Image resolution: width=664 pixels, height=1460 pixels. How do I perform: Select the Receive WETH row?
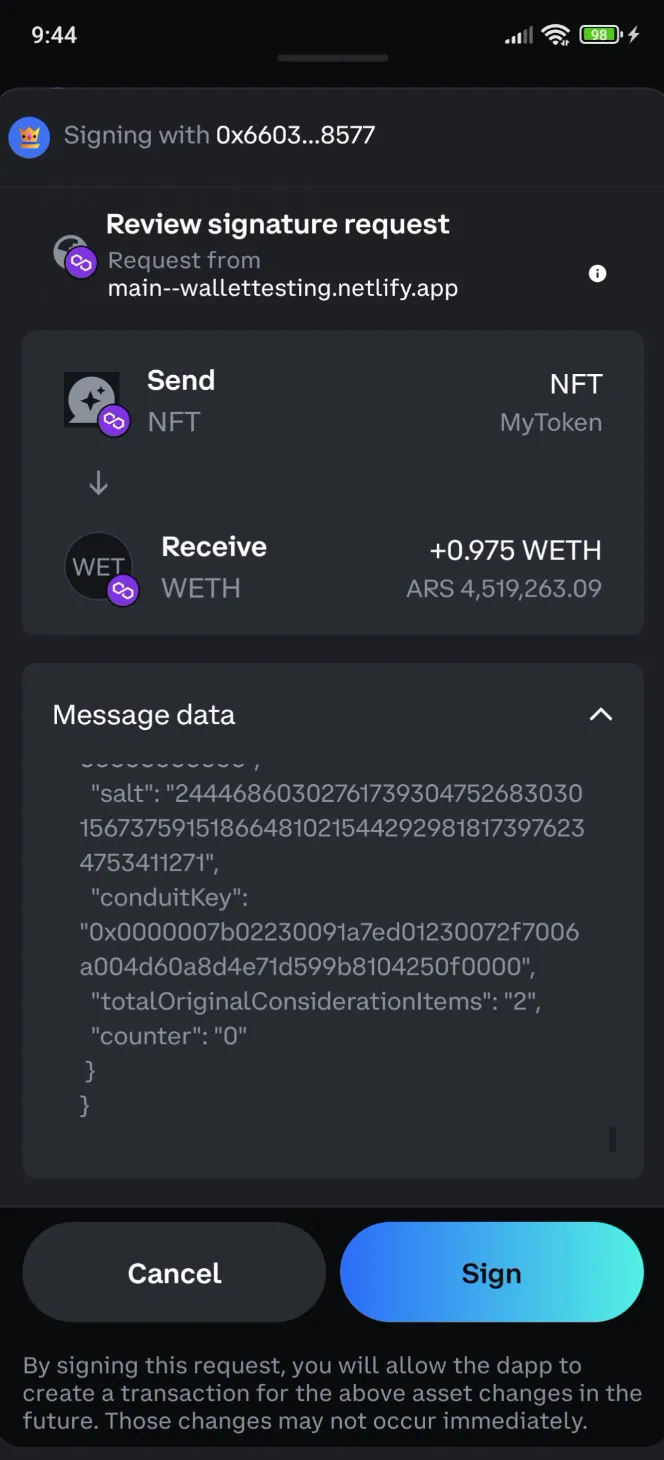click(332, 566)
